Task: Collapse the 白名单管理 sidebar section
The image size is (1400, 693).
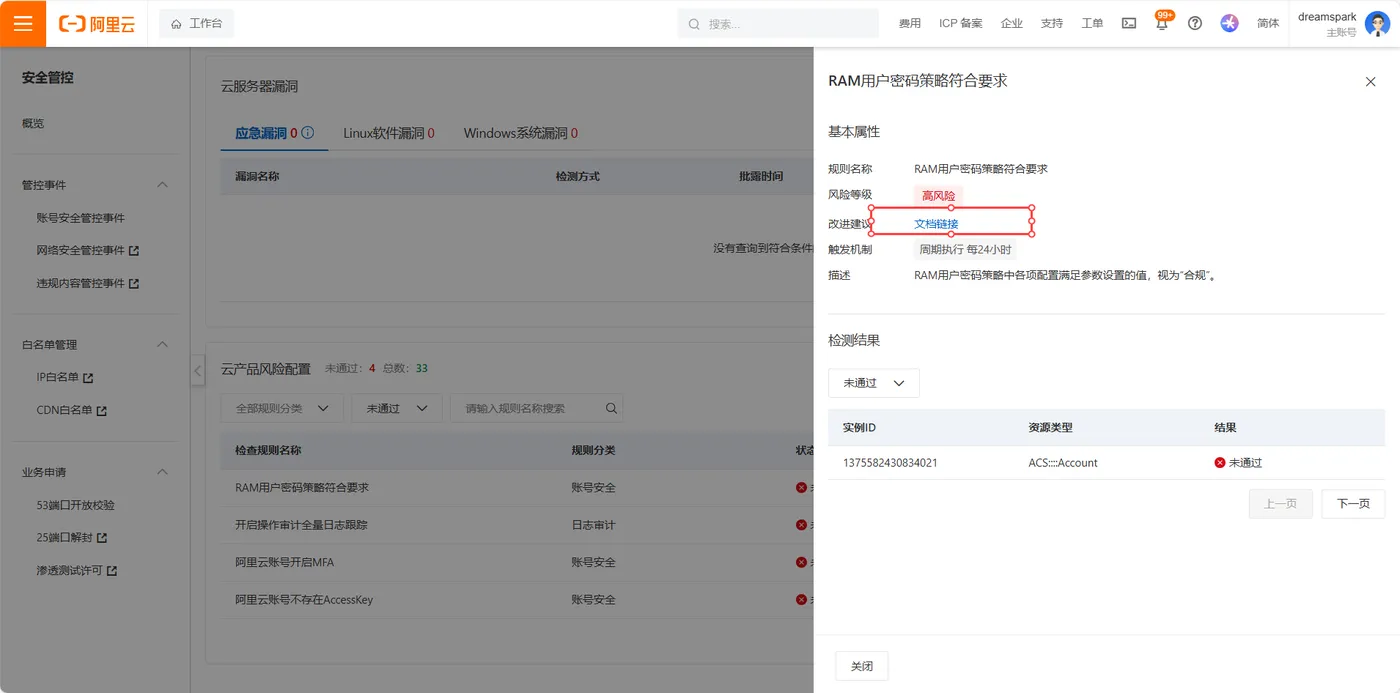Action: 163,345
